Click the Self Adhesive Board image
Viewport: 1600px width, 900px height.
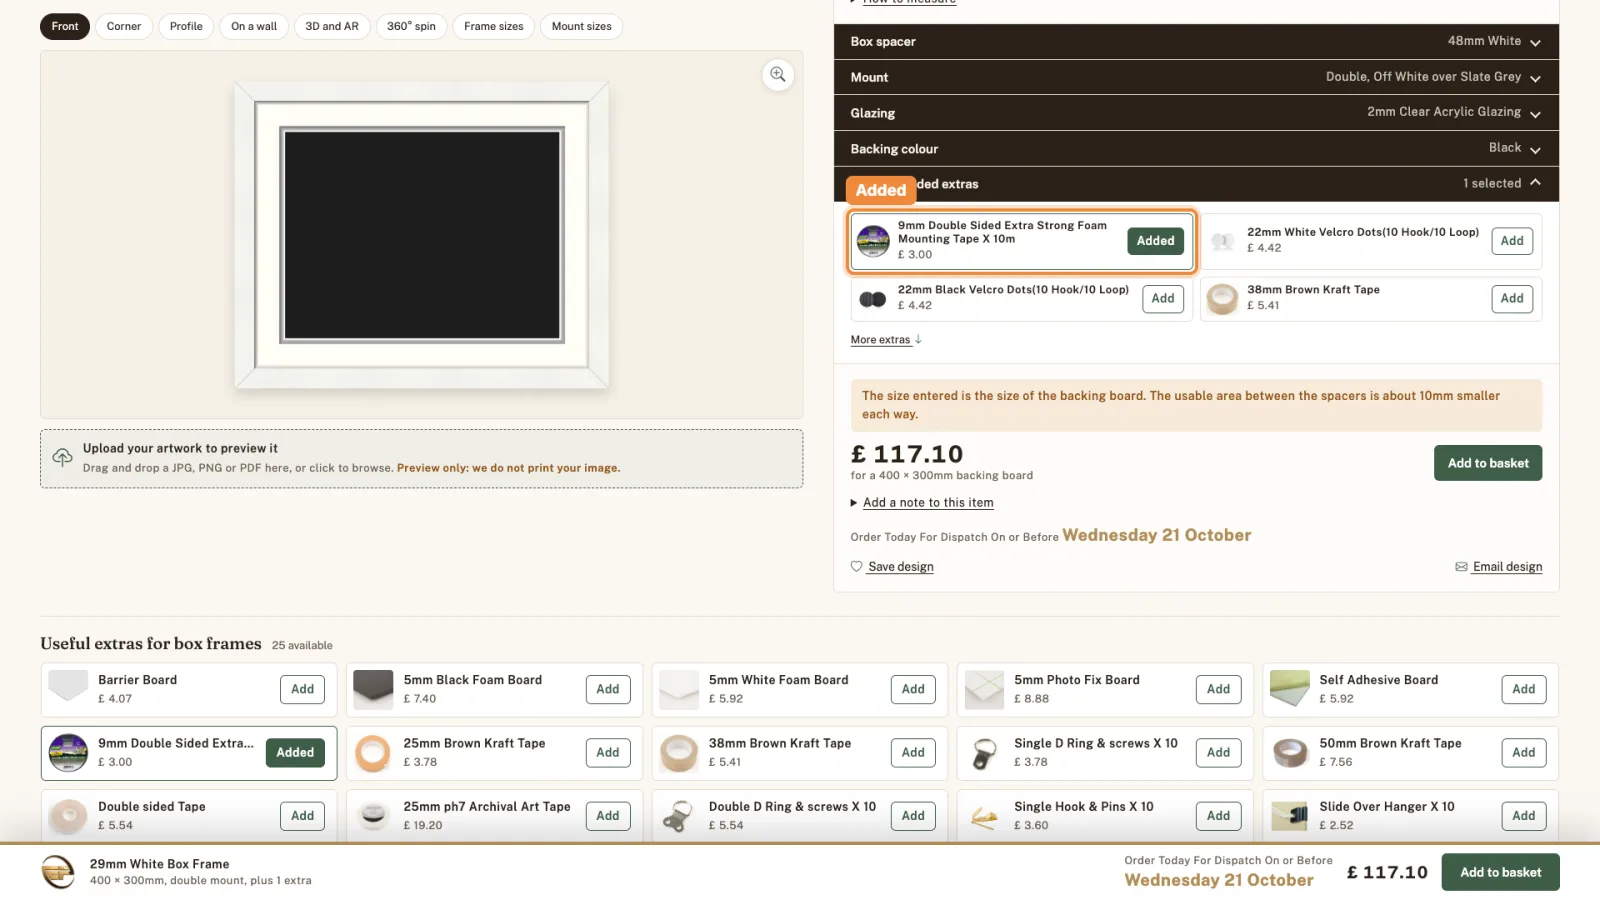[1290, 689]
